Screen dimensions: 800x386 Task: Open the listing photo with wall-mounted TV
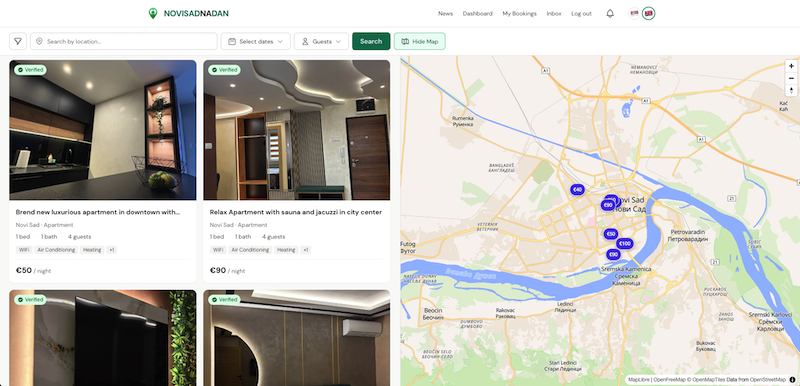(103, 338)
